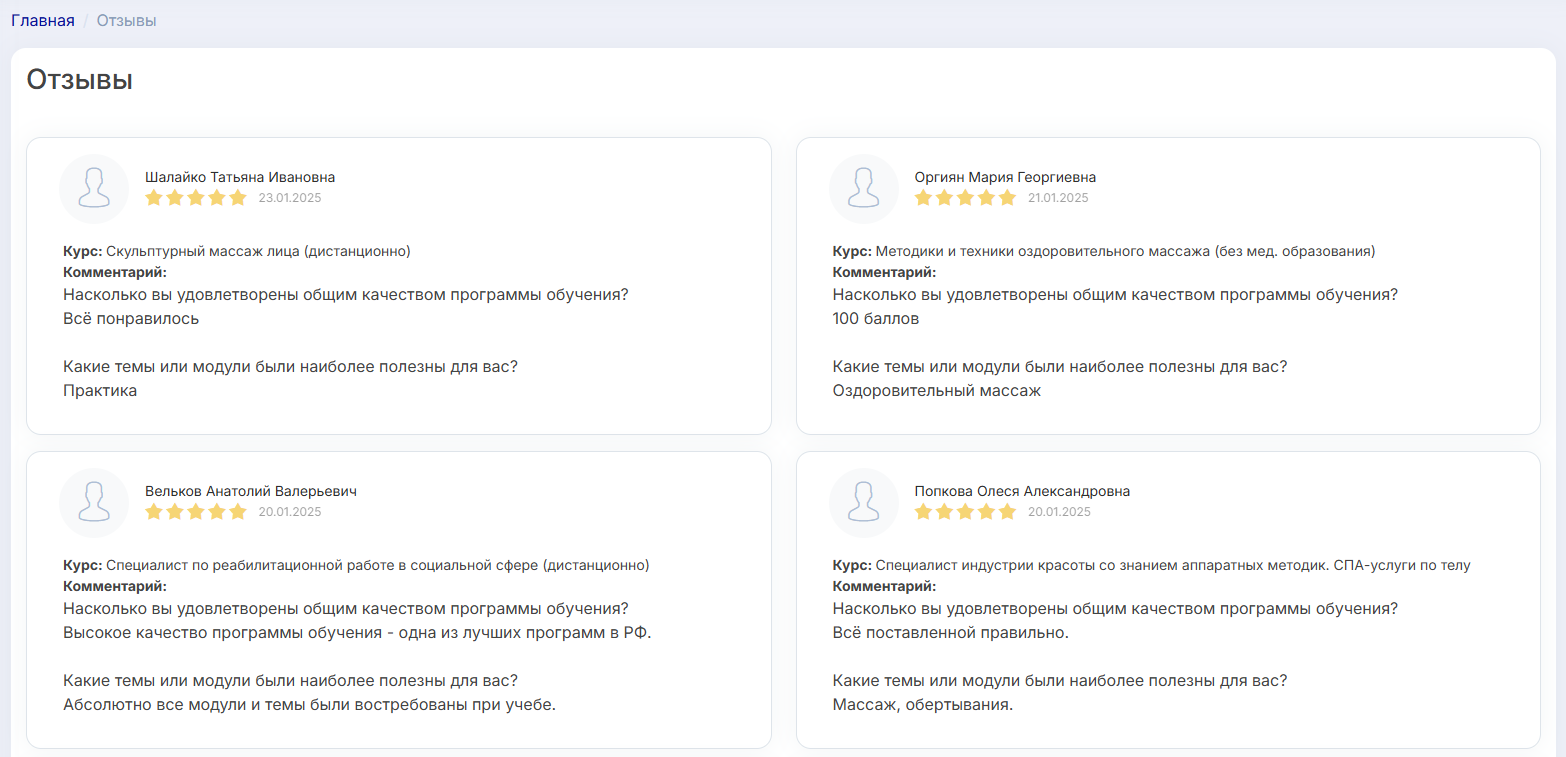The height and width of the screenshot is (757, 1566).
Task: Click the Главная breadcrumb link
Action: tap(43, 20)
